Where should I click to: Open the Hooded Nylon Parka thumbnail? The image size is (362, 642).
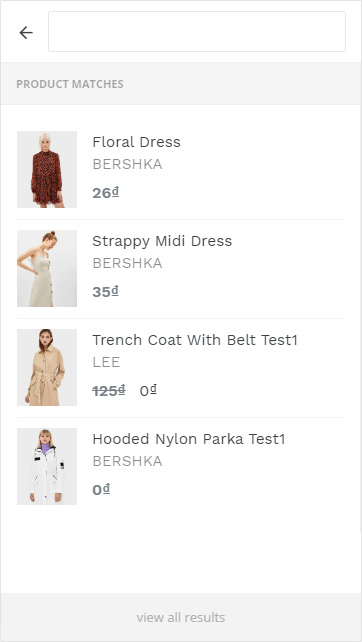[47, 466]
